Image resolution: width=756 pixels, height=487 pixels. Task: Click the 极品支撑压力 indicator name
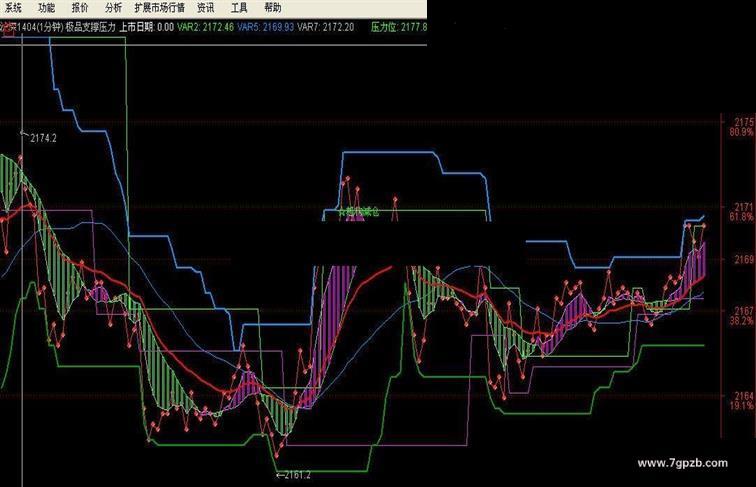[x=90, y=27]
